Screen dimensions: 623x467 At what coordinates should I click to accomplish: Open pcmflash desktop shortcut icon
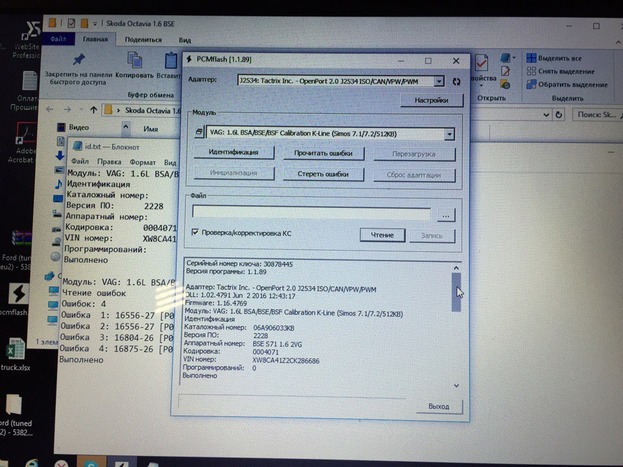(x=17, y=292)
